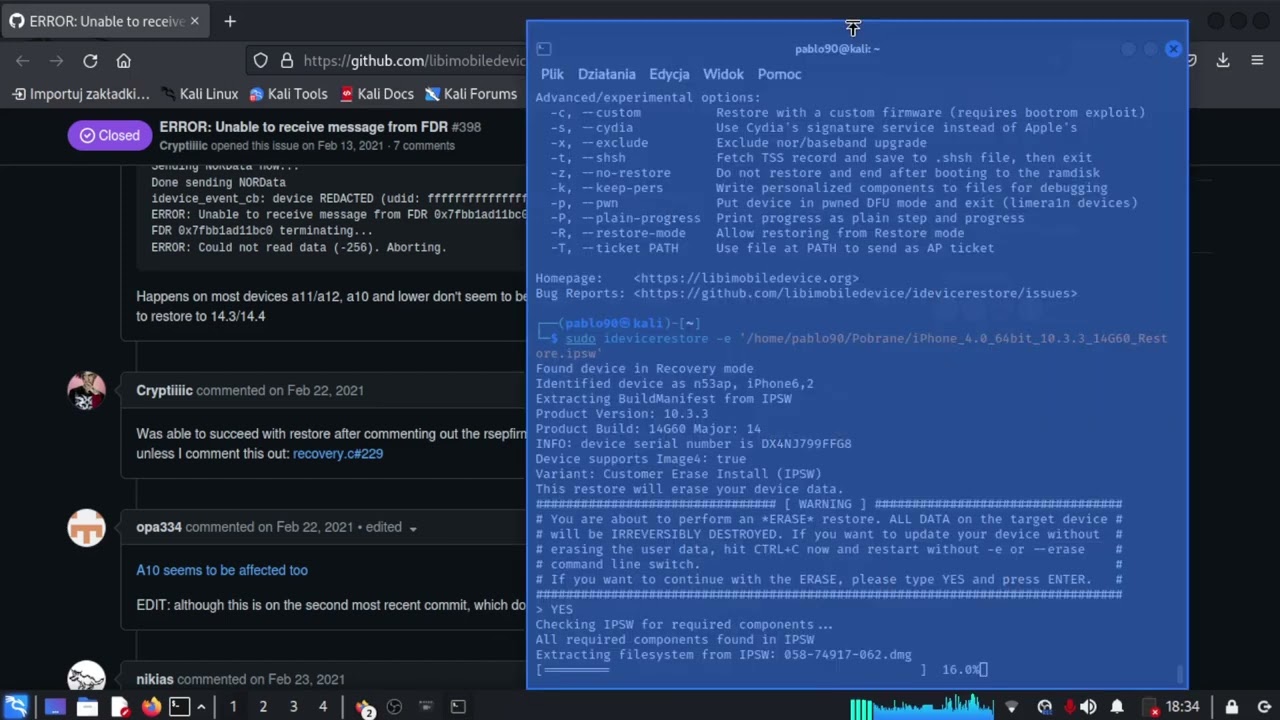Image resolution: width=1280 pixels, height=720 pixels.
Task: Open opa334 user profile link
Action: coord(159,527)
